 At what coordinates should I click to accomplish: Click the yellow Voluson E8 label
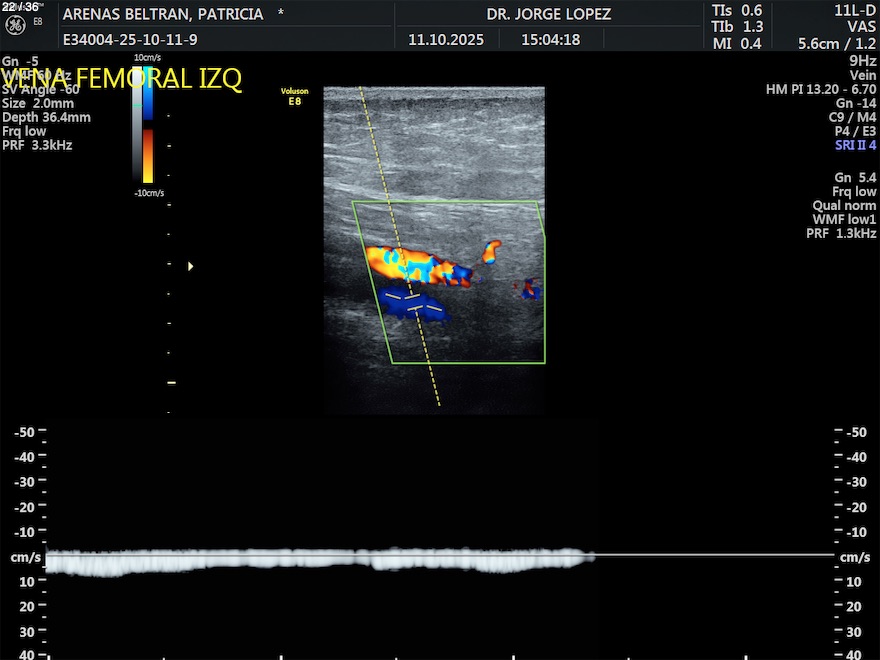click(295, 96)
